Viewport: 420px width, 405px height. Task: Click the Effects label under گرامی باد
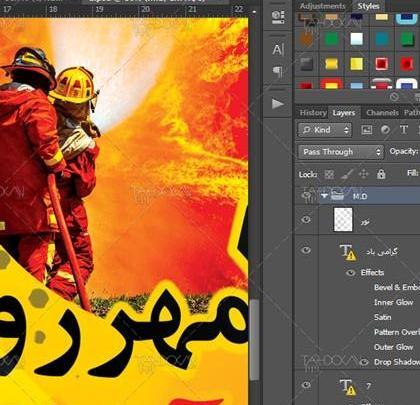(372, 273)
